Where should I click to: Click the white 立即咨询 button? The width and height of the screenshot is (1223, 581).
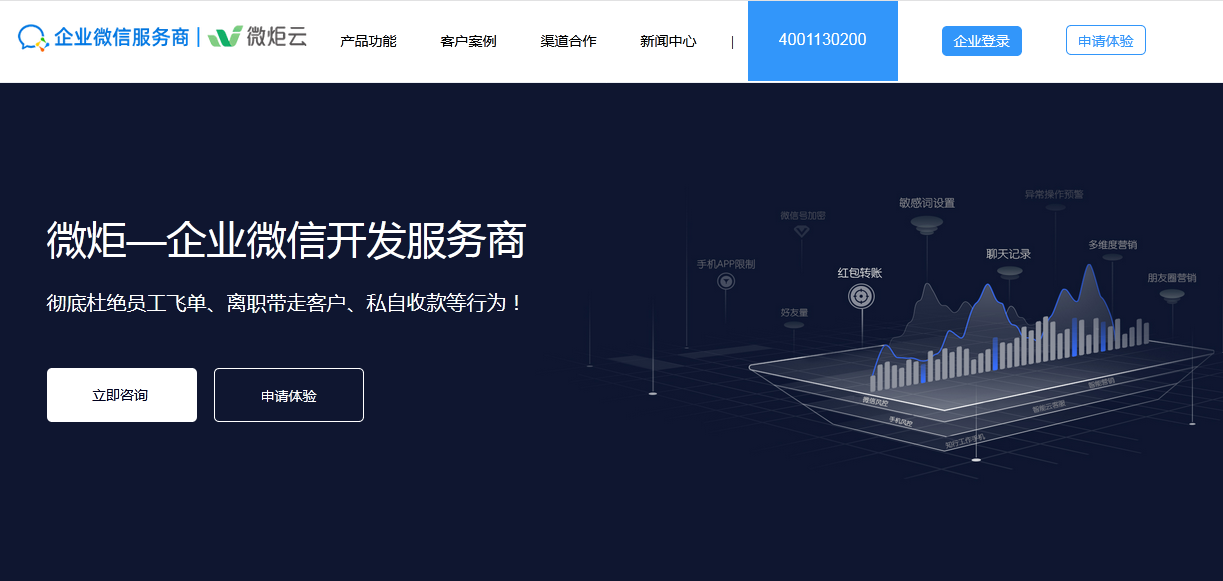pyautogui.click(x=122, y=395)
